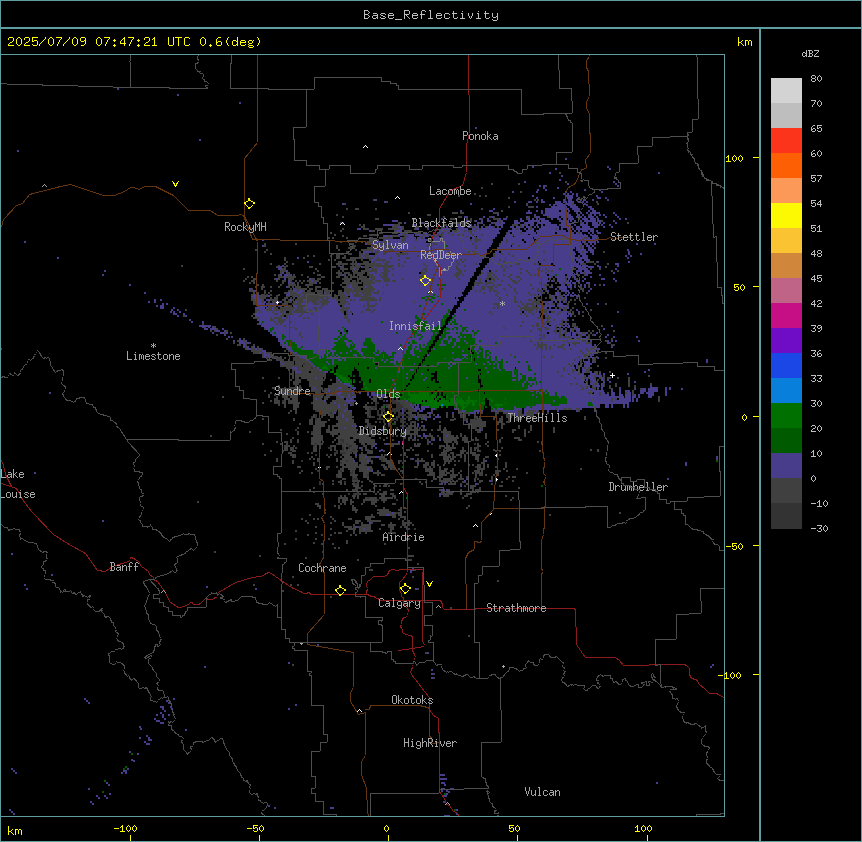The image size is (862, 842).
Task: Click the Limestone label
Action: [153, 356]
